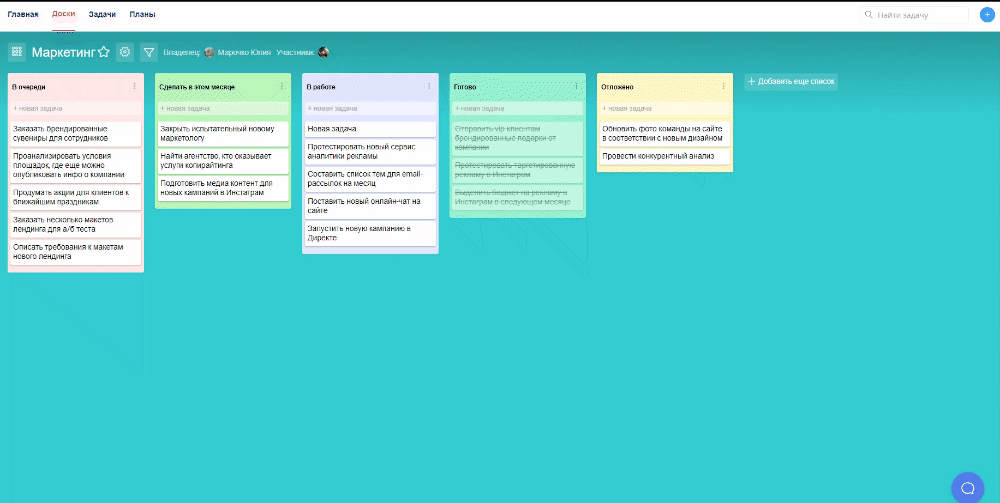1000x503 pixels.
Task: Switch to the Задачи tab
Action: point(102,15)
